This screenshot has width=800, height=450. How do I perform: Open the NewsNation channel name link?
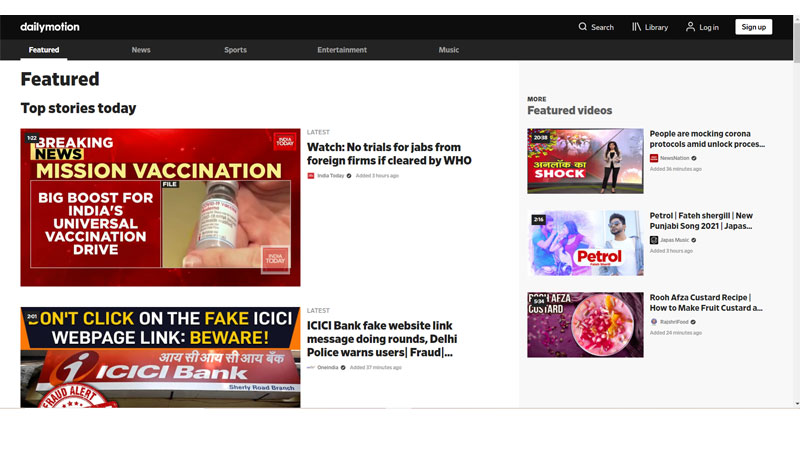(x=674, y=158)
